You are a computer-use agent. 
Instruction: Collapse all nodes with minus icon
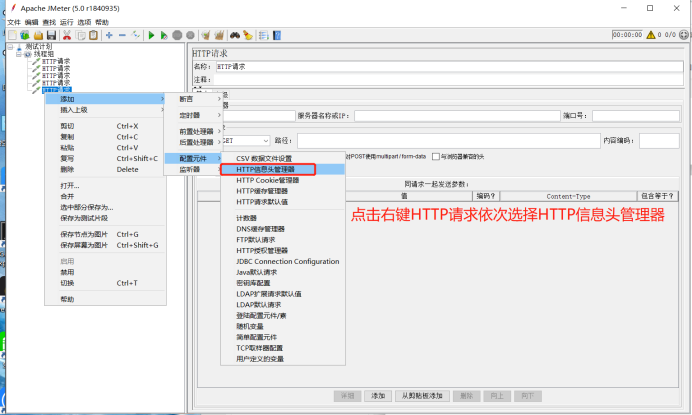122,35
